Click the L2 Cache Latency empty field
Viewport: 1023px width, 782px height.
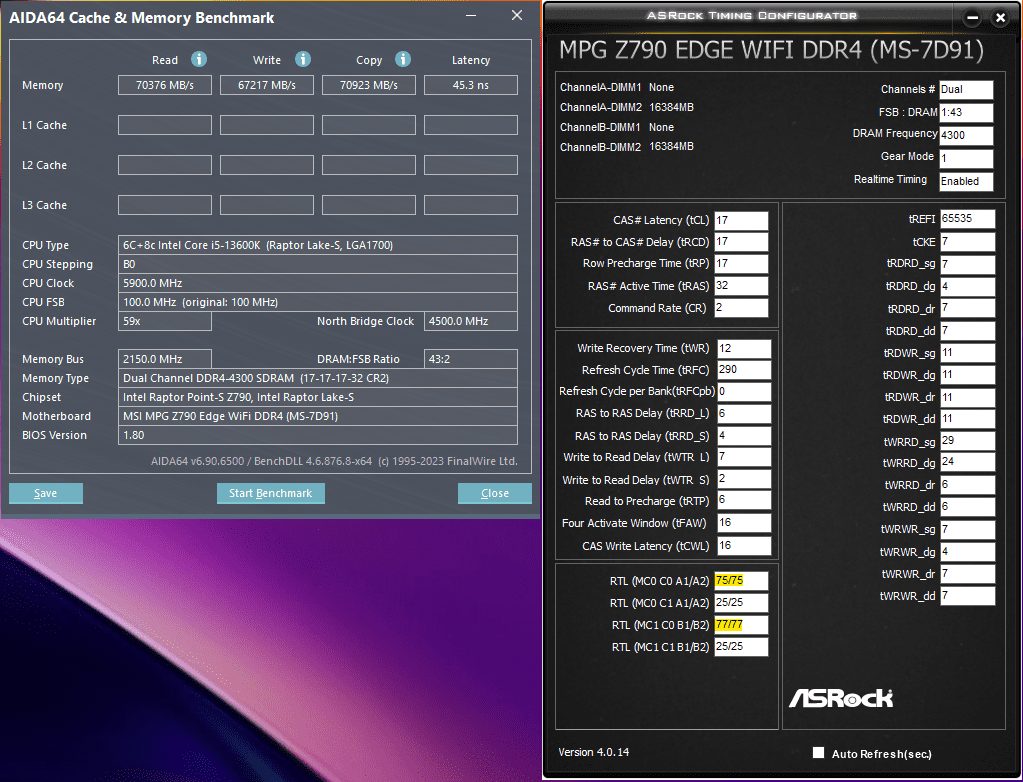pyautogui.click(x=470, y=165)
